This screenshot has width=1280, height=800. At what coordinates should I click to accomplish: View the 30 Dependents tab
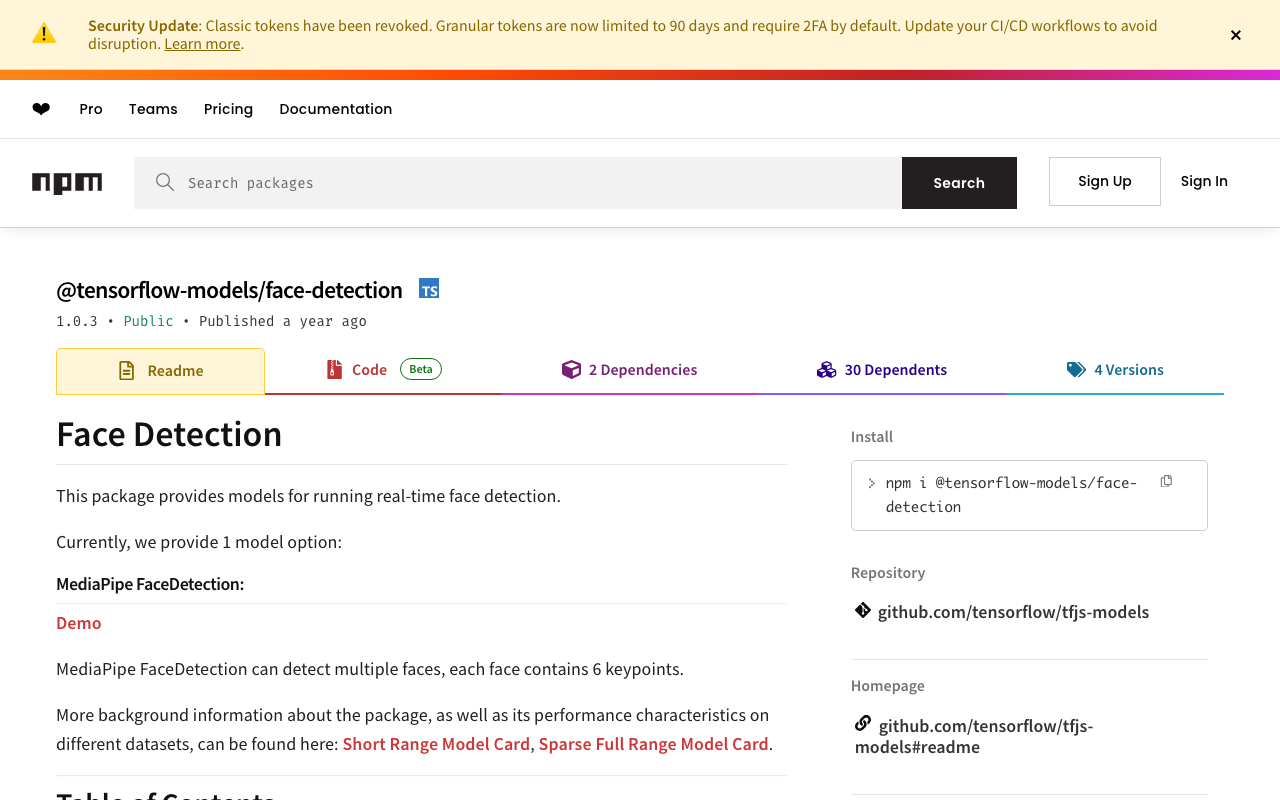882,370
